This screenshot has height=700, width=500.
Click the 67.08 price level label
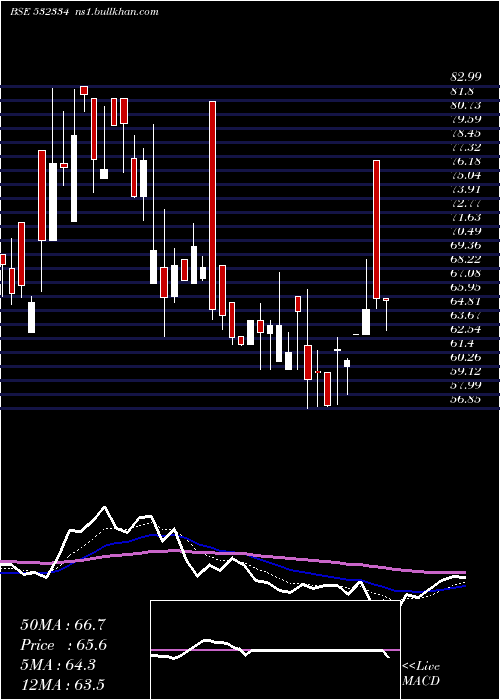coord(466,273)
